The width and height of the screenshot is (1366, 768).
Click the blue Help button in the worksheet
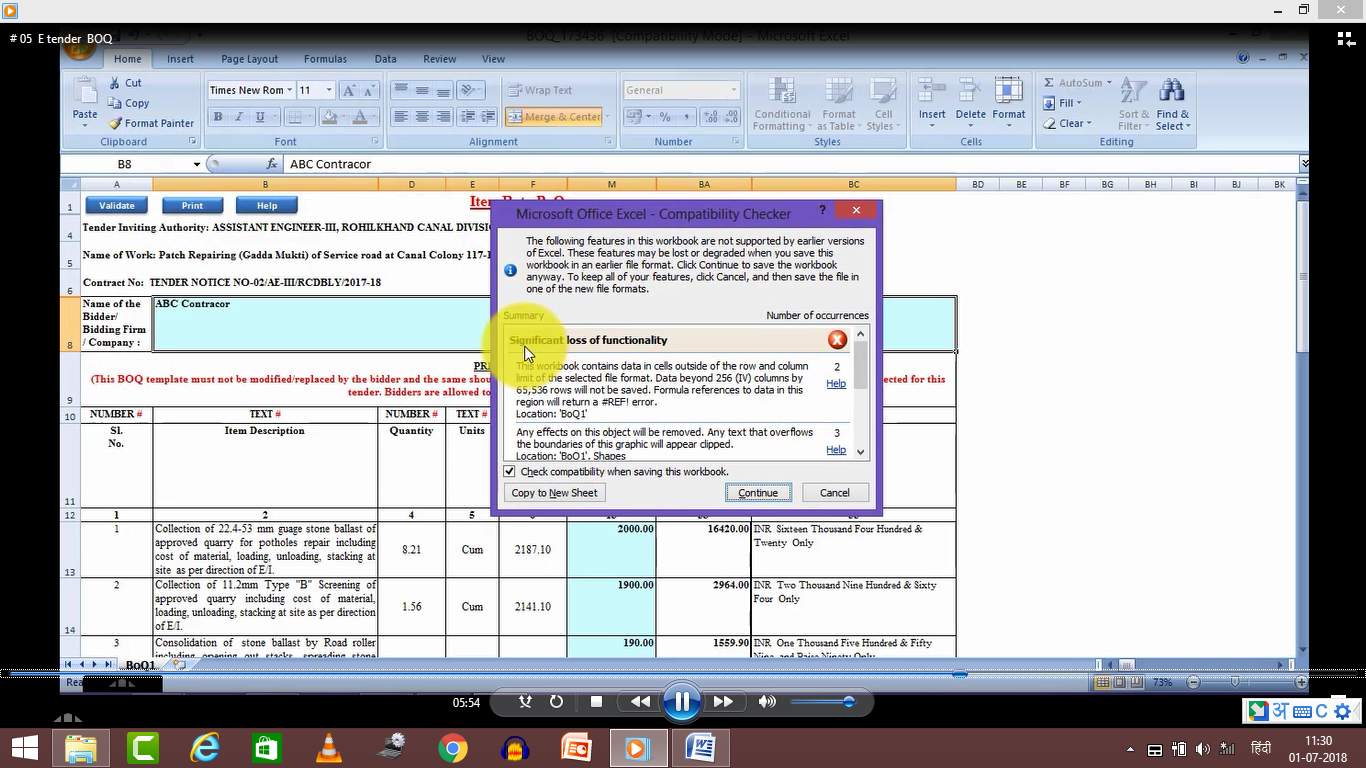[x=267, y=205]
